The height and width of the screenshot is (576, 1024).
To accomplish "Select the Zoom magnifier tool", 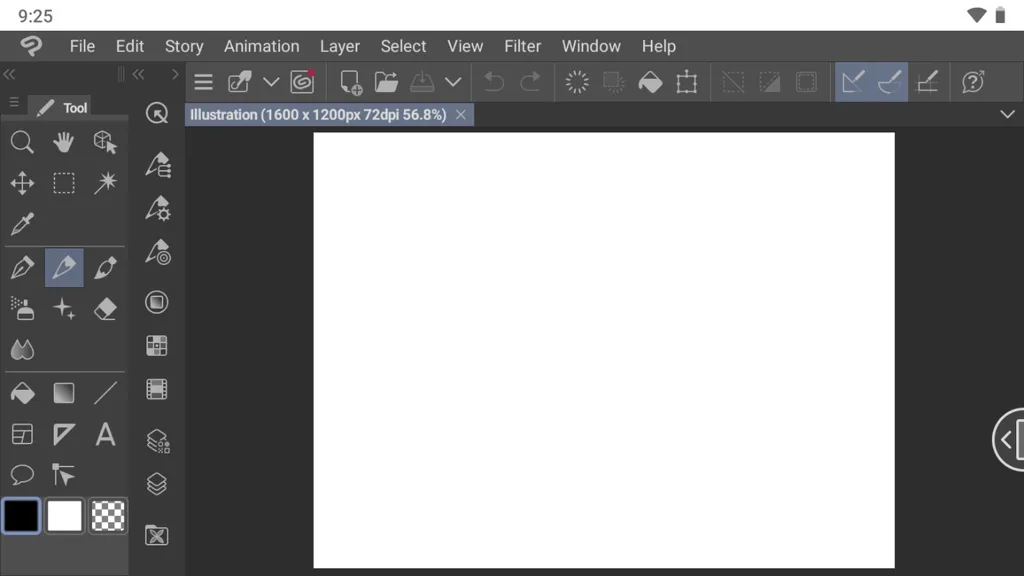I will tap(22, 142).
